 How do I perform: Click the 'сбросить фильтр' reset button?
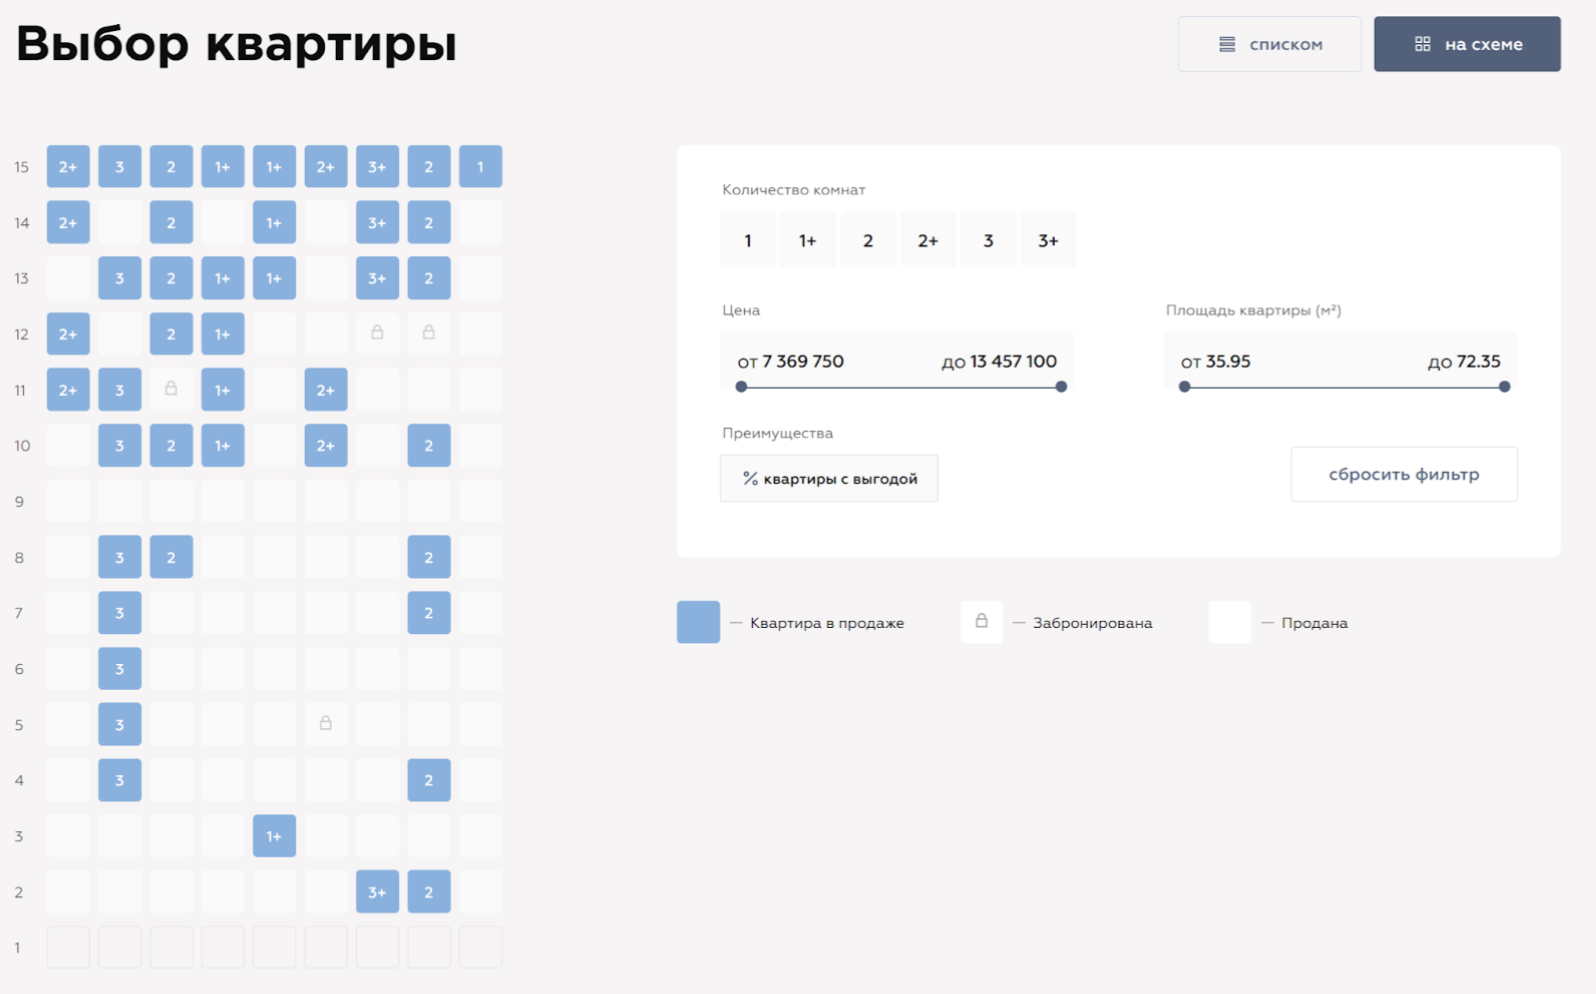pyautogui.click(x=1404, y=474)
